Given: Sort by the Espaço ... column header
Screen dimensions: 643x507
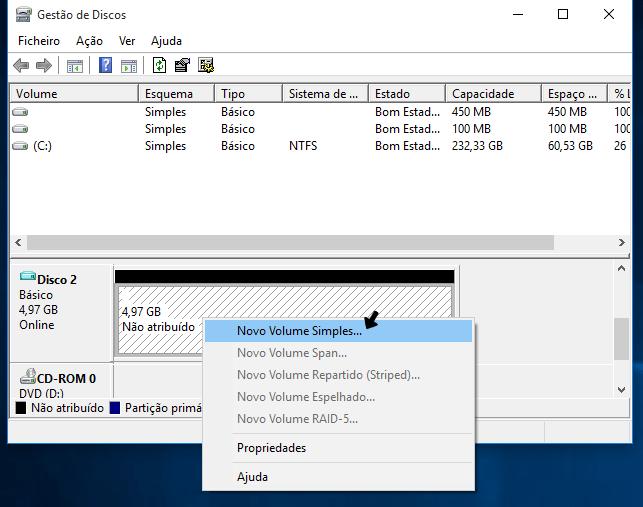Looking at the screenshot, I should [574, 94].
